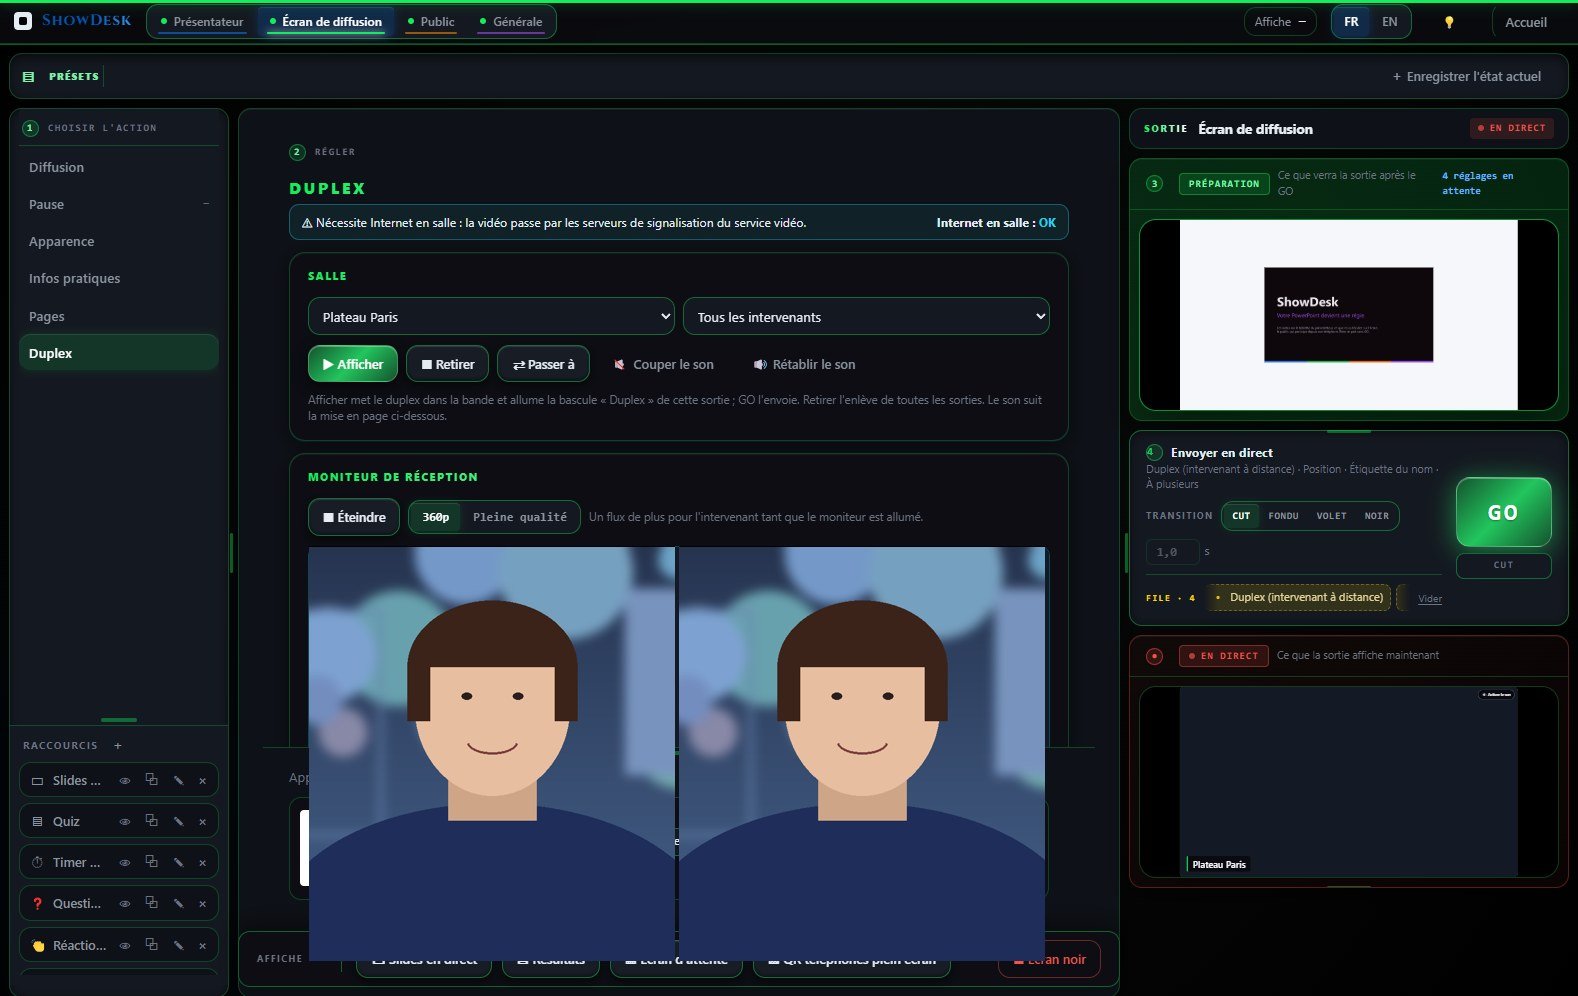This screenshot has width=1578, height=996.
Task: Select the VOLET transition
Action: [x=1331, y=516]
